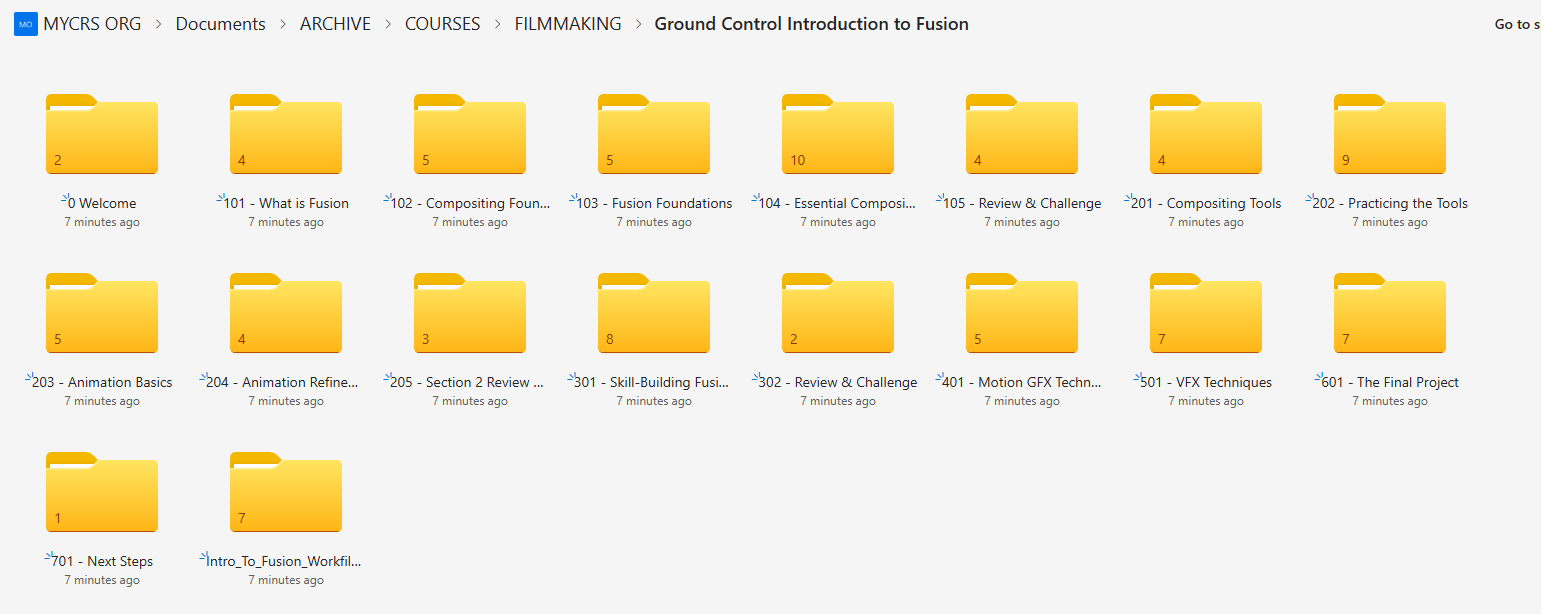The image size is (1541, 614).
Task: Open the 701 - Next Steps folder icon
Action: click(x=102, y=493)
